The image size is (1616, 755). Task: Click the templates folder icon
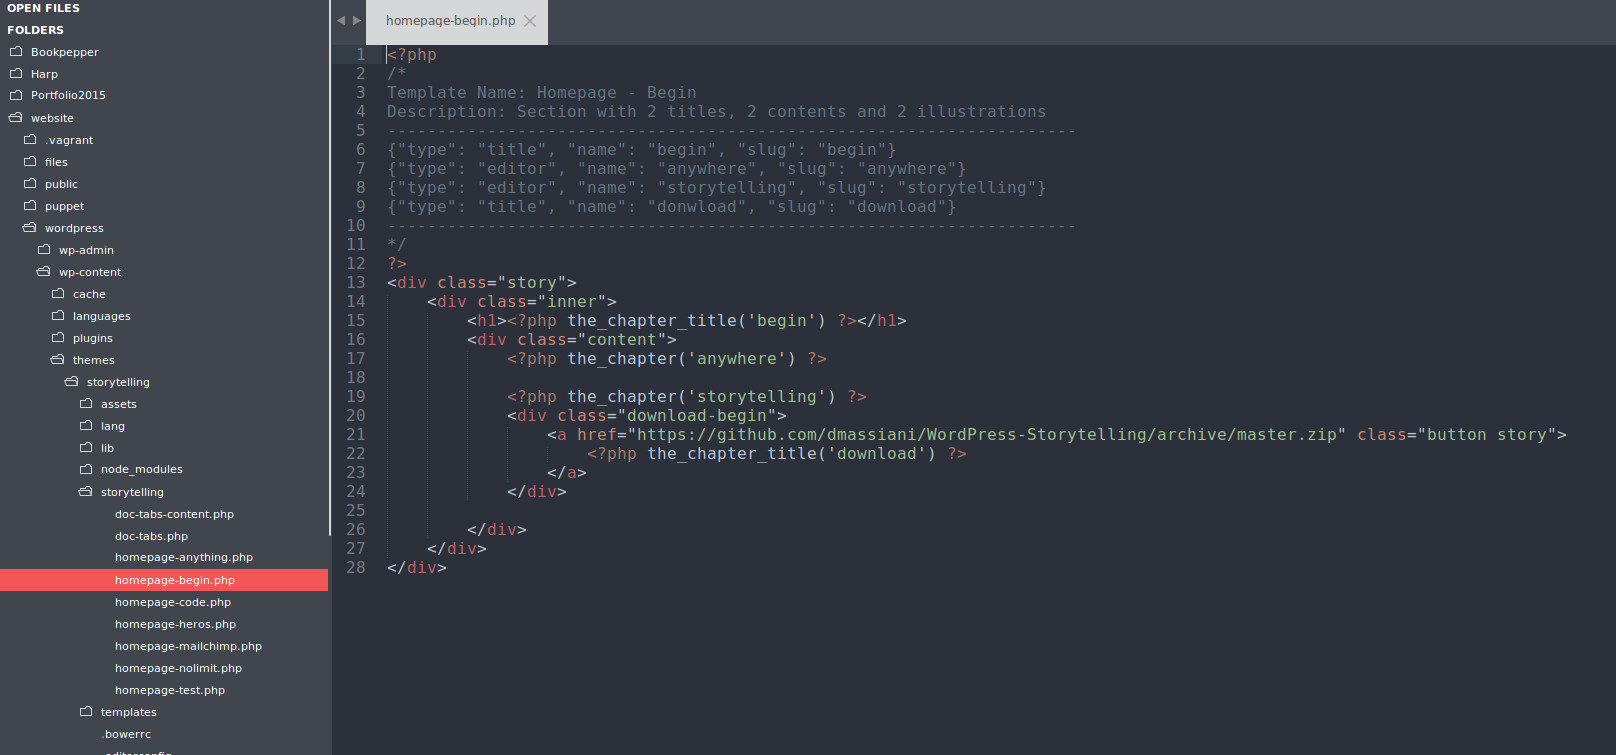(x=86, y=711)
